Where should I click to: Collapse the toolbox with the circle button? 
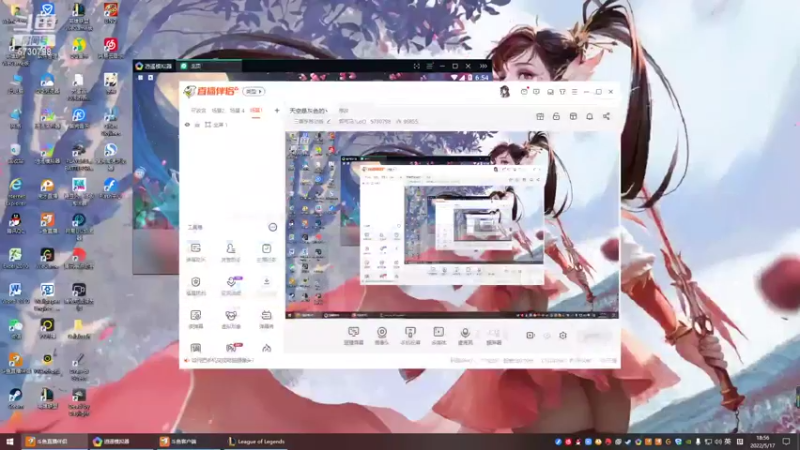[272, 227]
